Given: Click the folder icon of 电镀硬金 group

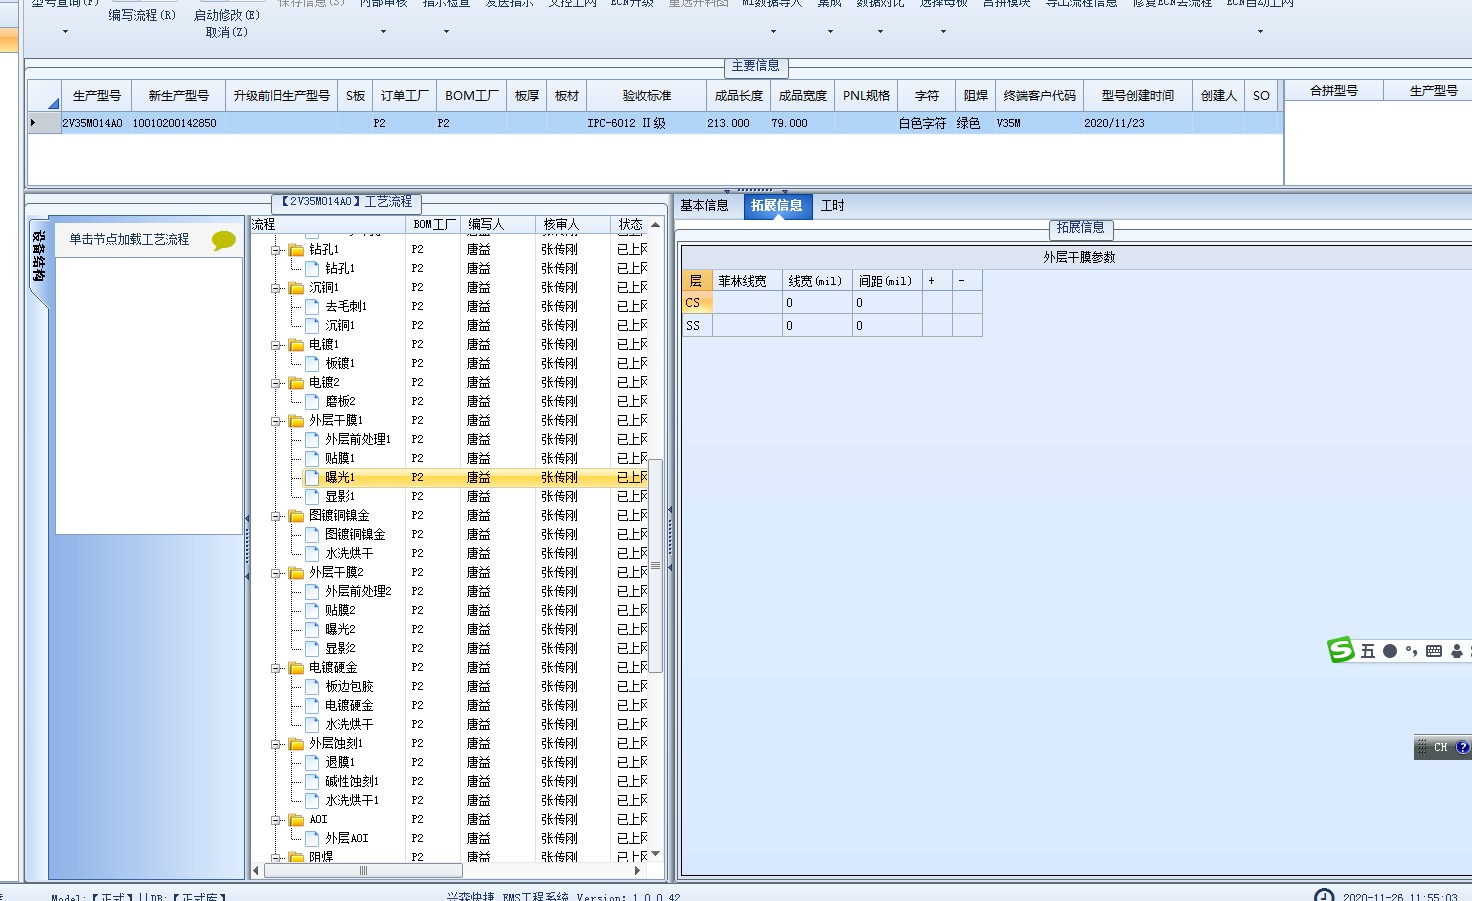Looking at the screenshot, I should pyautogui.click(x=296, y=667).
